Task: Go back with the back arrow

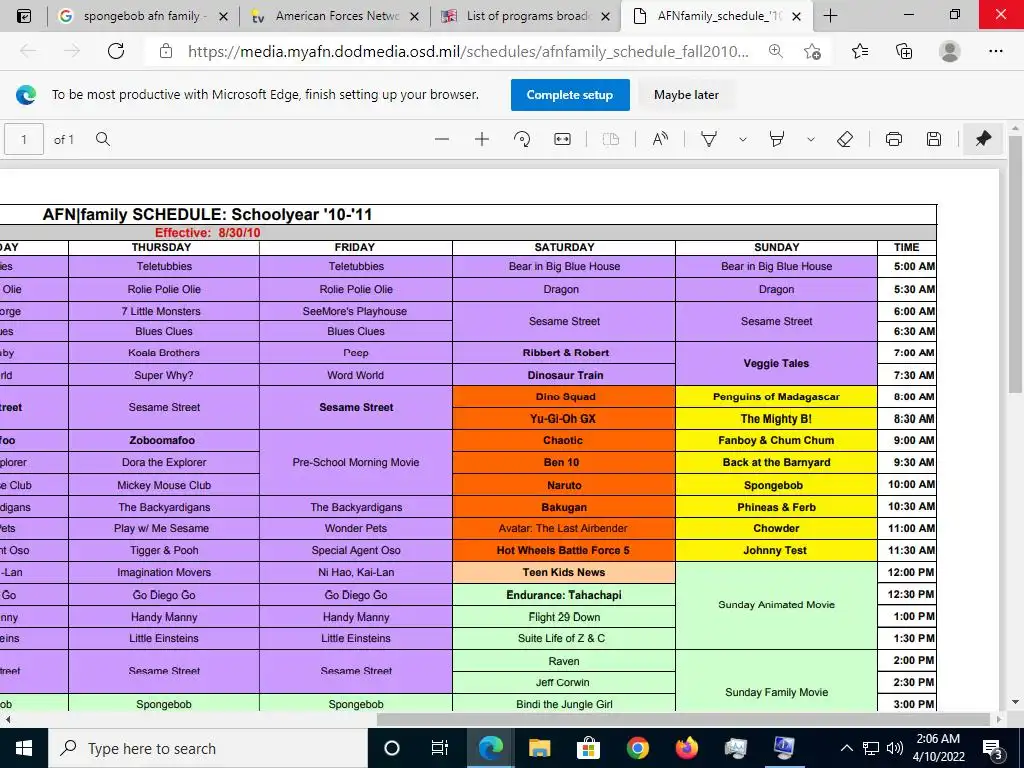Action: click(x=27, y=51)
